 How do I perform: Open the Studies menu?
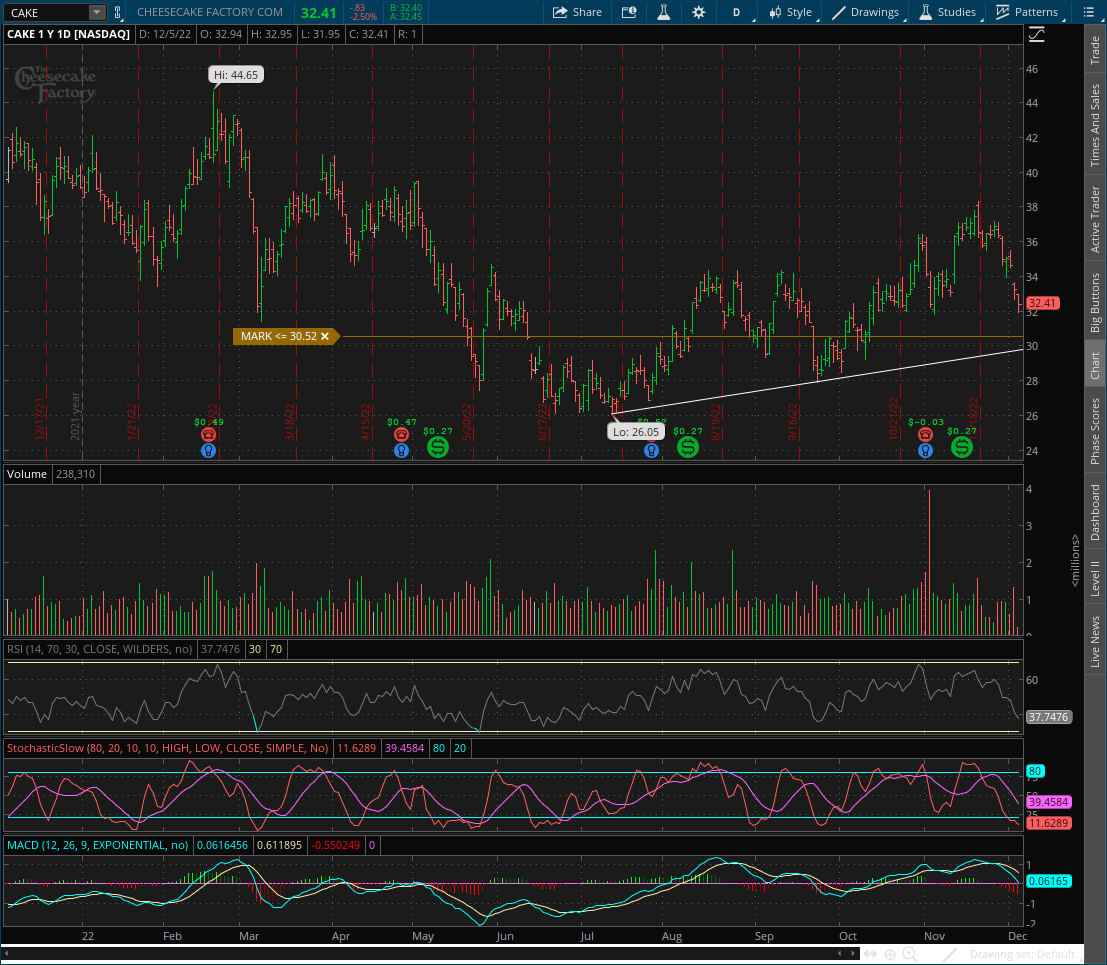(947, 12)
